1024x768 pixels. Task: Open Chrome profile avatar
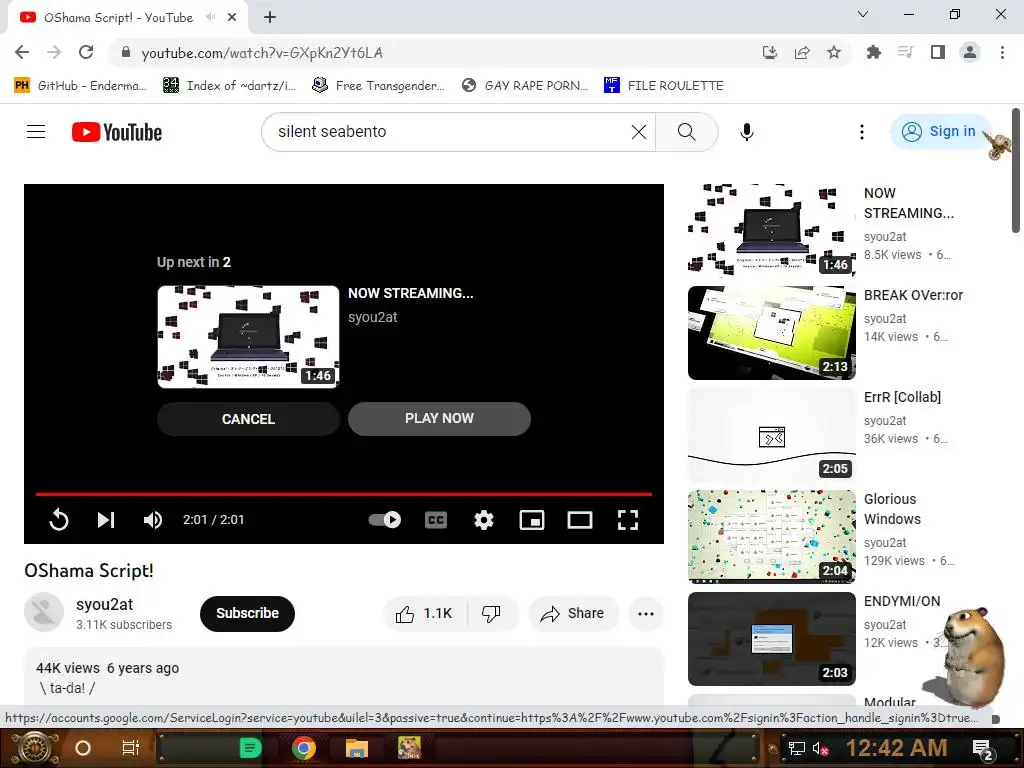[970, 52]
